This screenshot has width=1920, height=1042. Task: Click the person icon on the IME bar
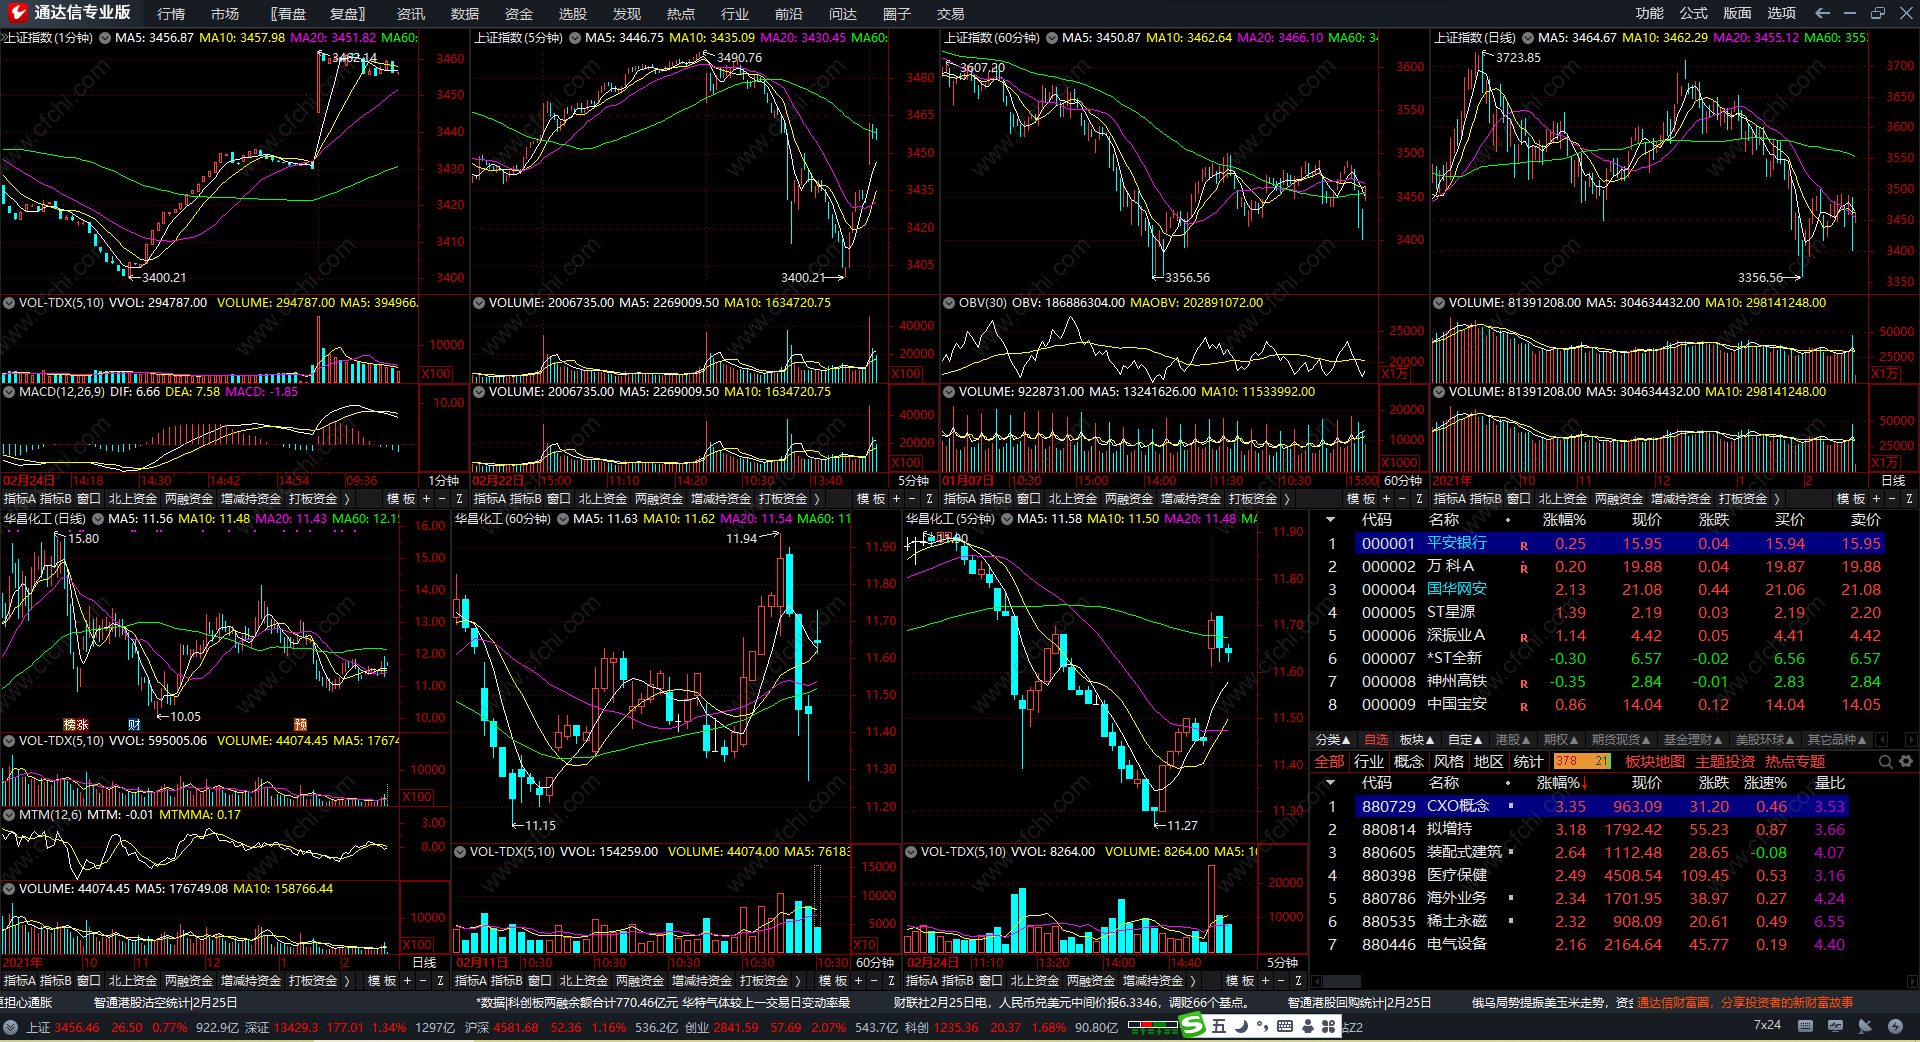[1307, 1026]
